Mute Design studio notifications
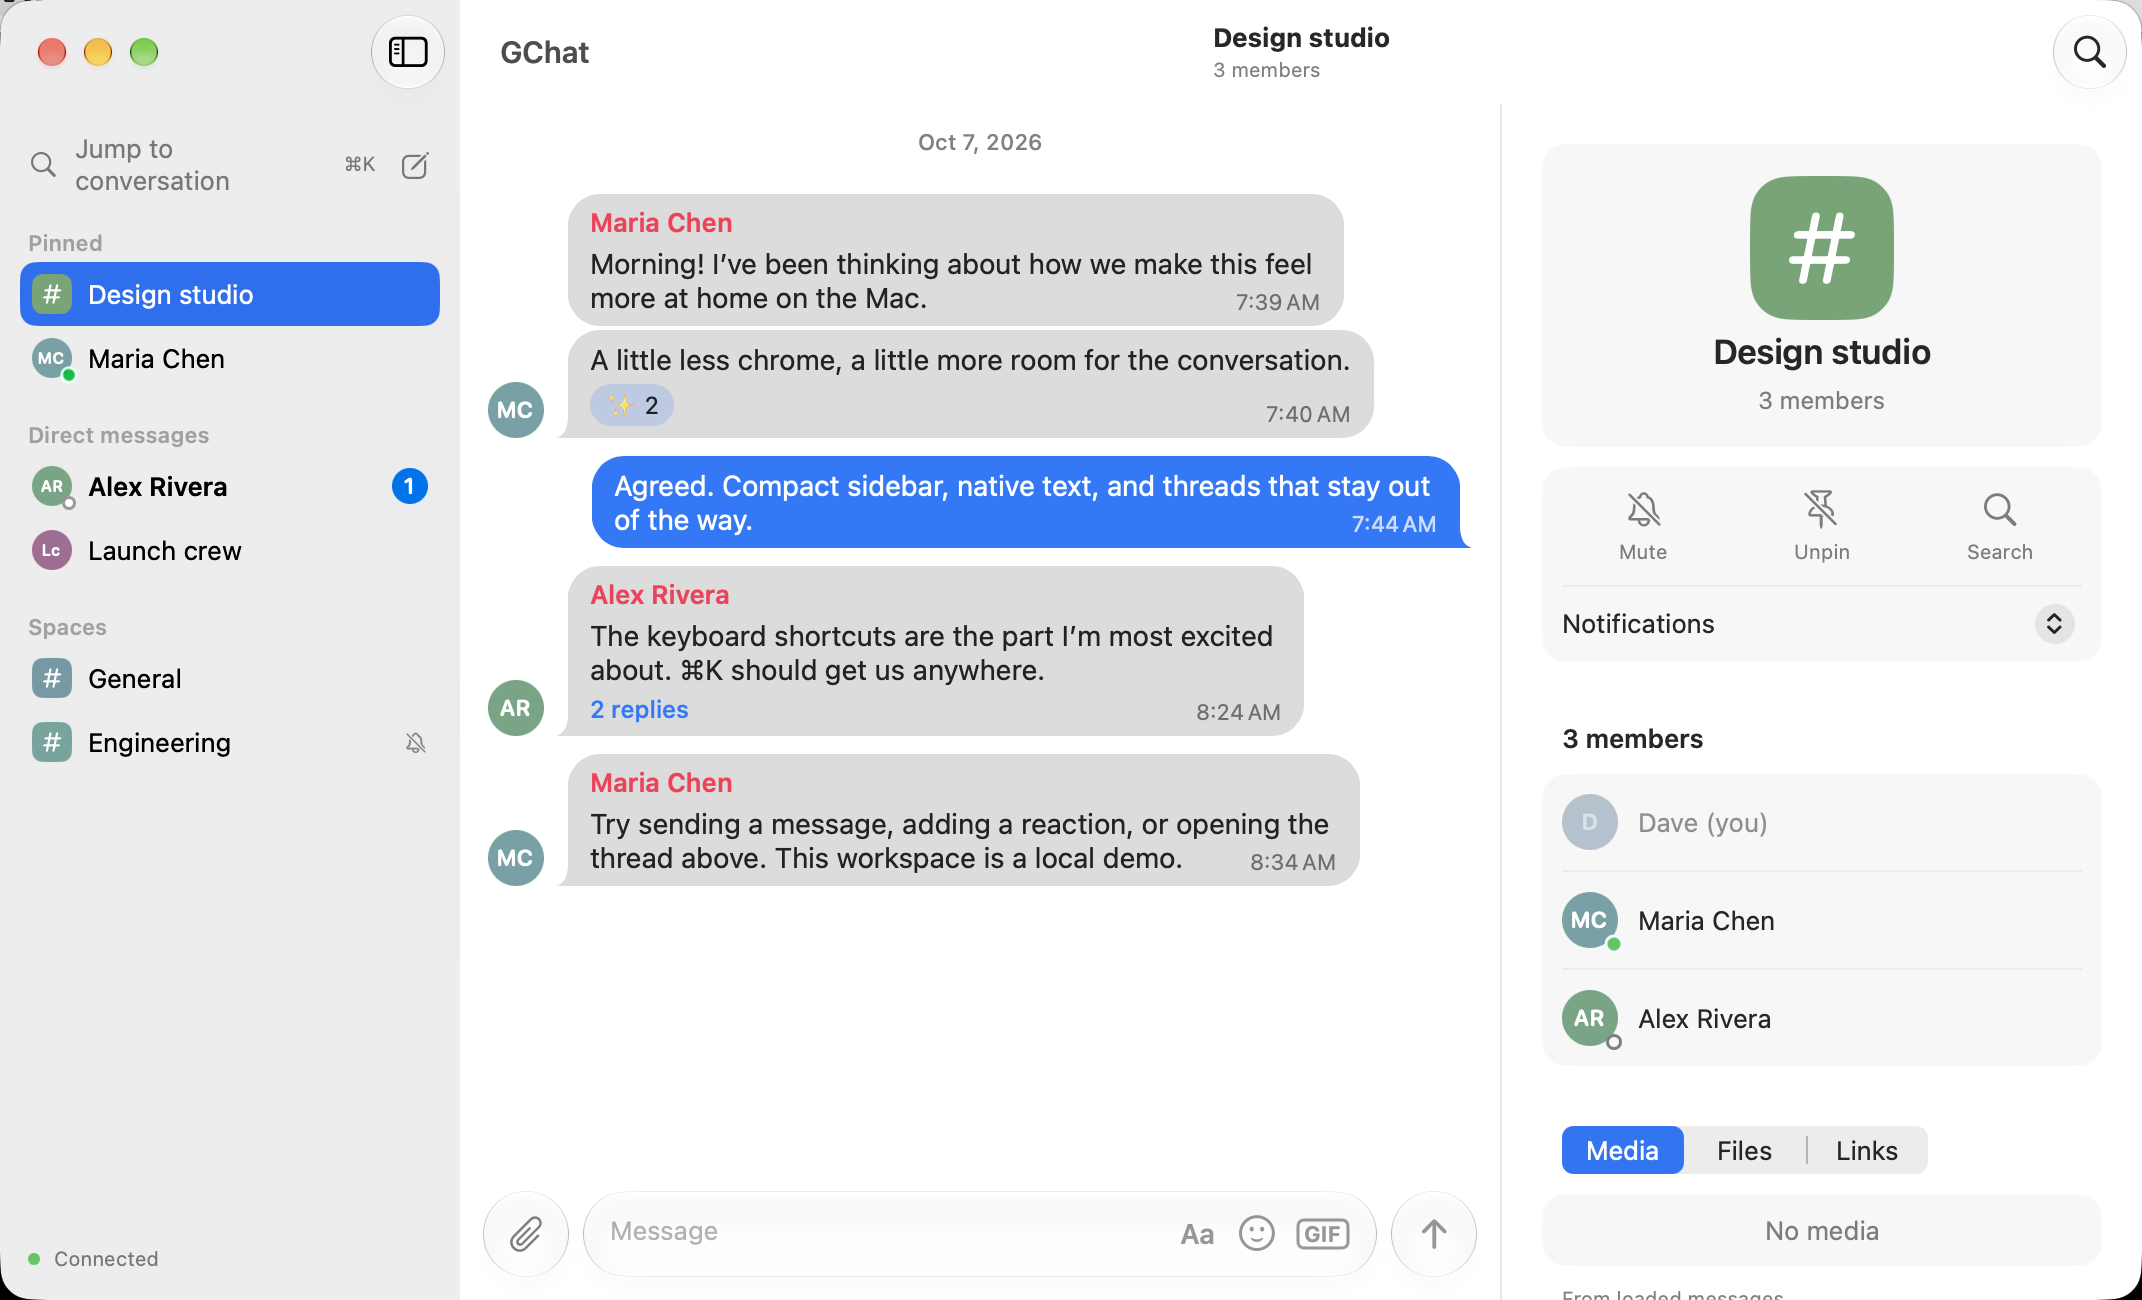The image size is (2142, 1300). (1643, 526)
